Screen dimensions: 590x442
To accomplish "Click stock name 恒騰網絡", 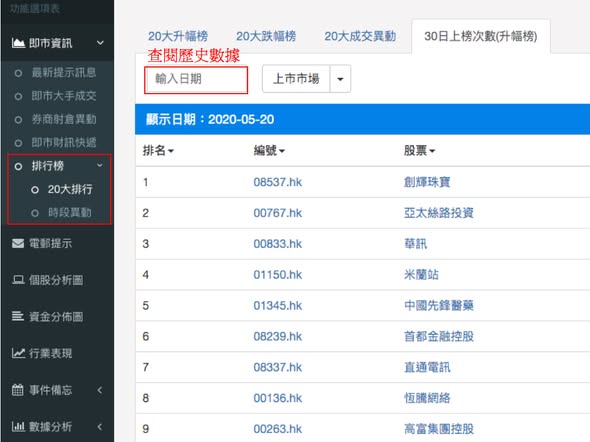I will (x=427, y=398).
